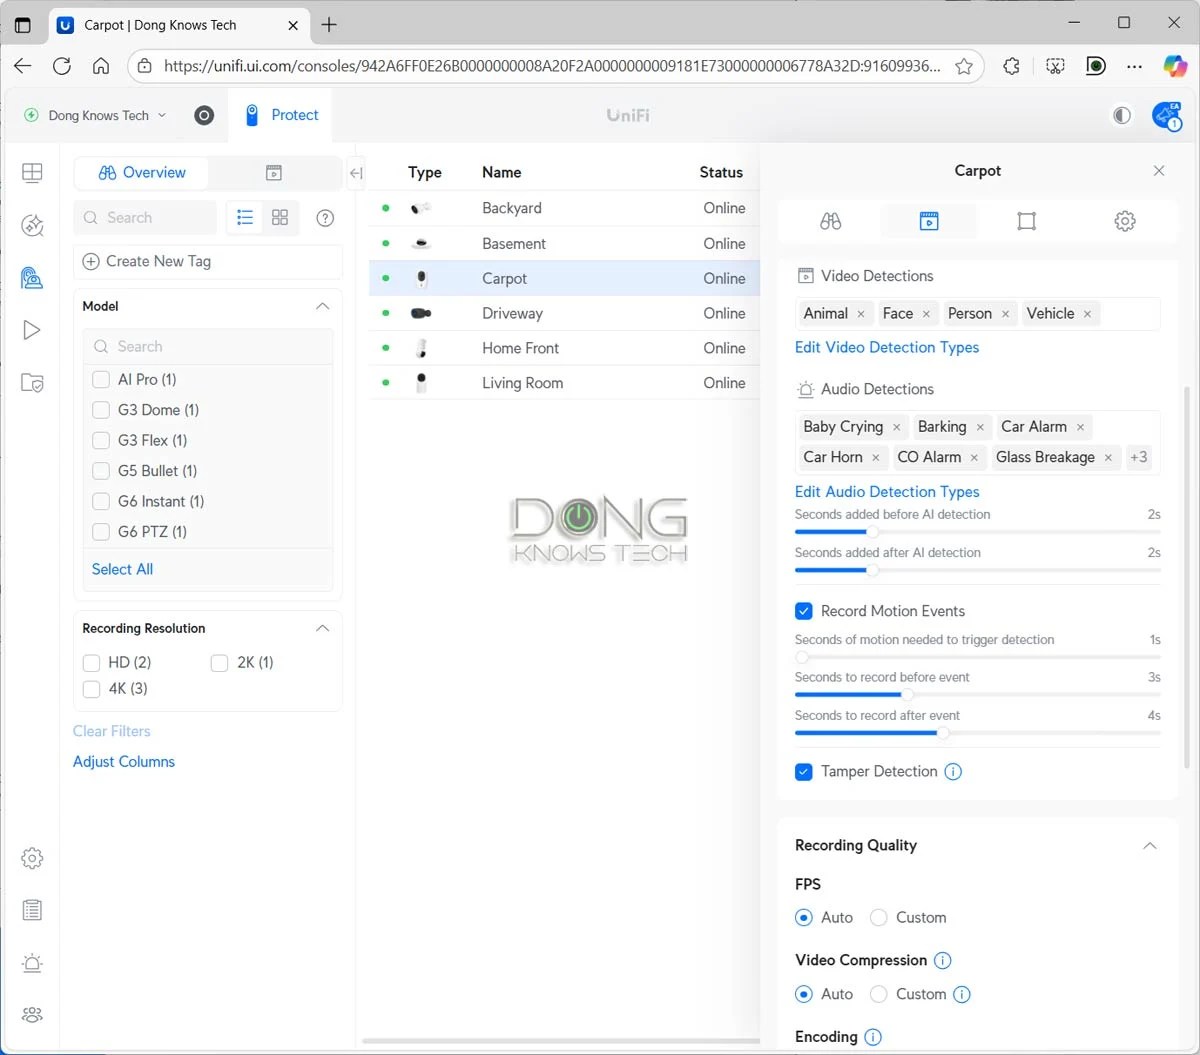Check the 4K resolution filter

point(92,689)
